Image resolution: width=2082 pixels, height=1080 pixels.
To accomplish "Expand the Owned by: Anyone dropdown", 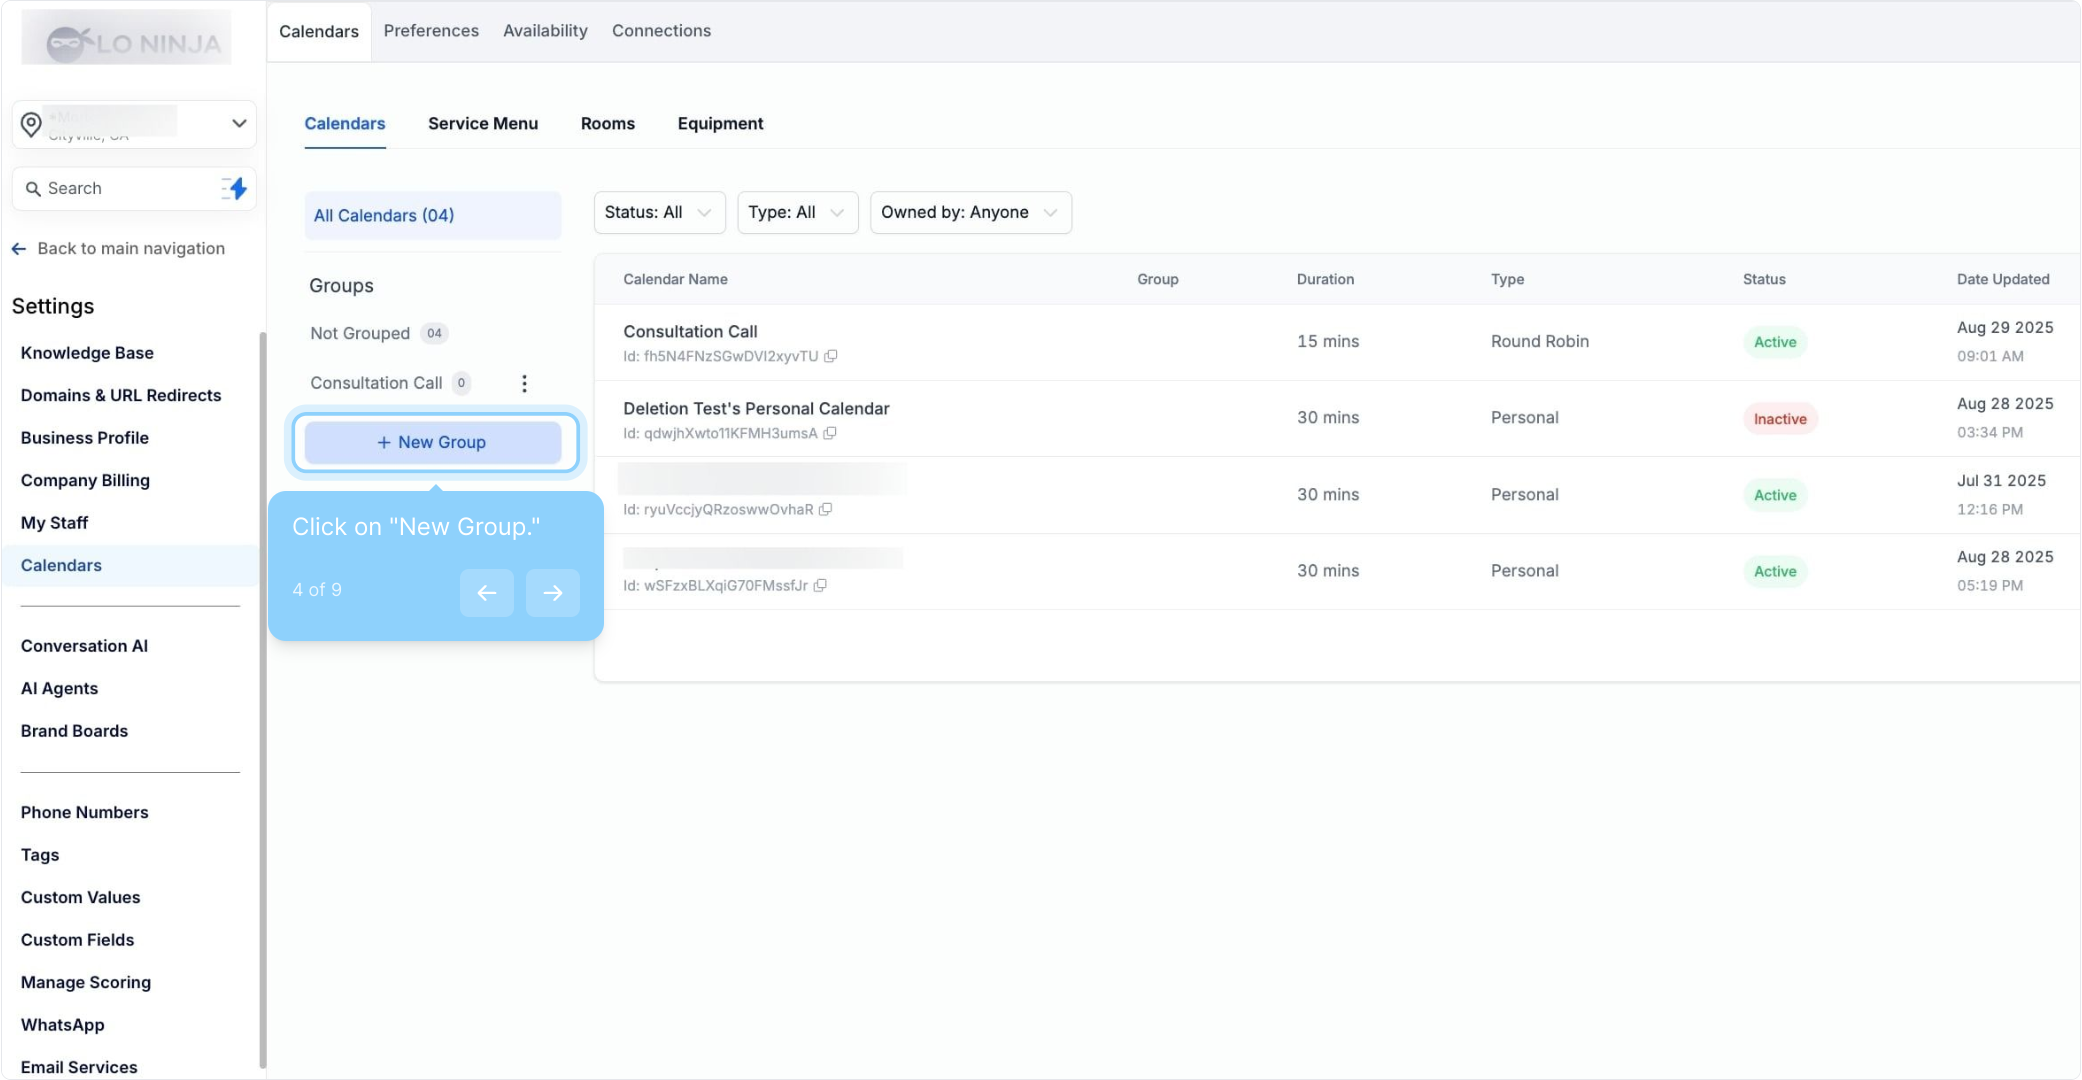I will [x=970, y=212].
